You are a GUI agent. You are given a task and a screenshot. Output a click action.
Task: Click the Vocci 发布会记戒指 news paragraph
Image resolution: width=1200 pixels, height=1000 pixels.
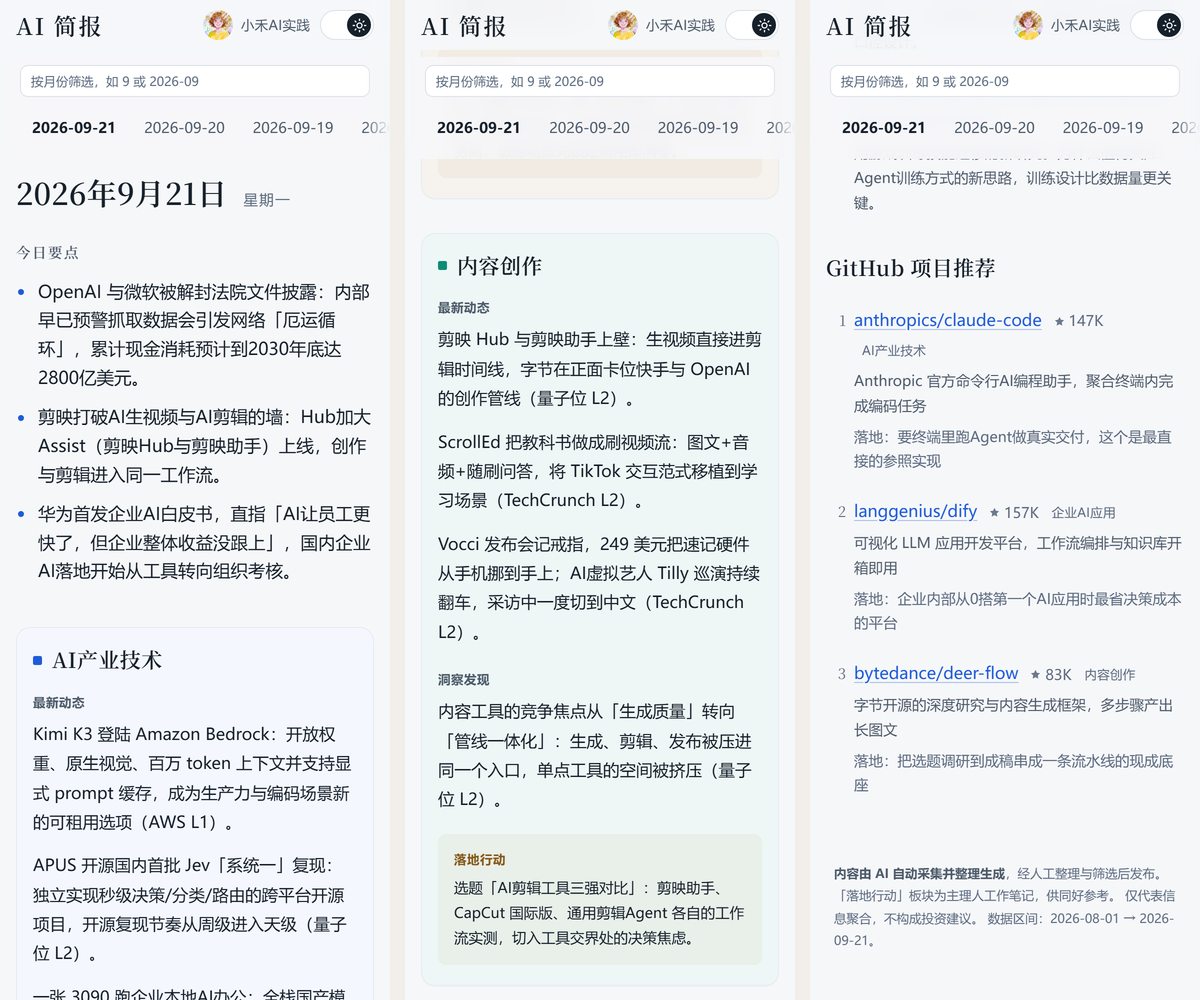[x=599, y=588]
